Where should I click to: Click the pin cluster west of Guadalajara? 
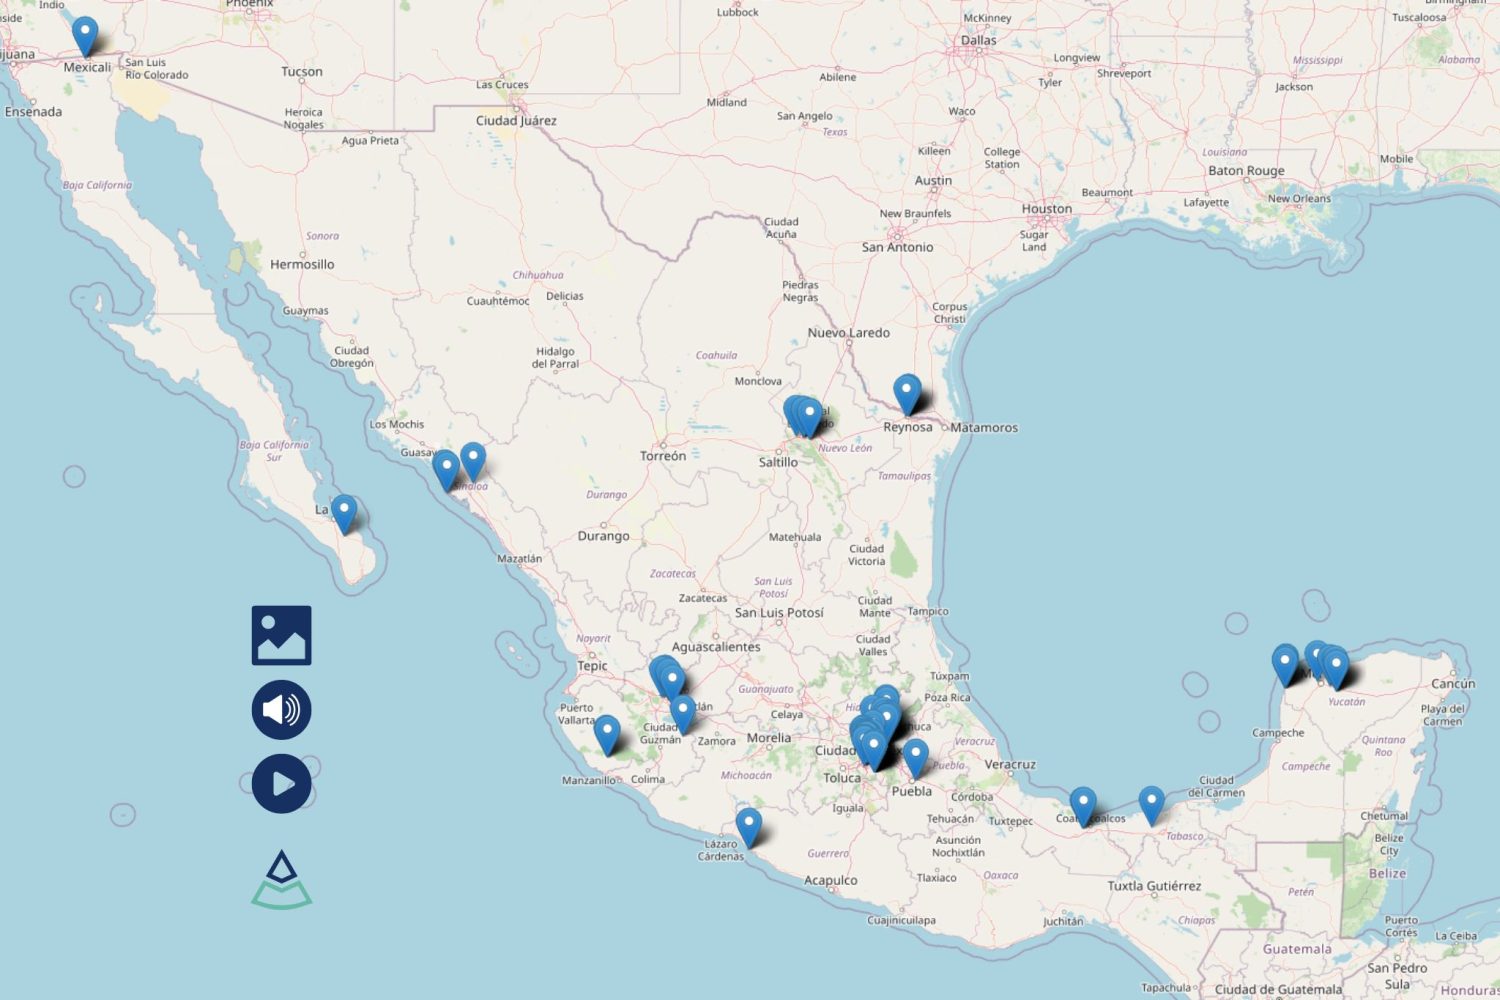[x=666, y=677]
